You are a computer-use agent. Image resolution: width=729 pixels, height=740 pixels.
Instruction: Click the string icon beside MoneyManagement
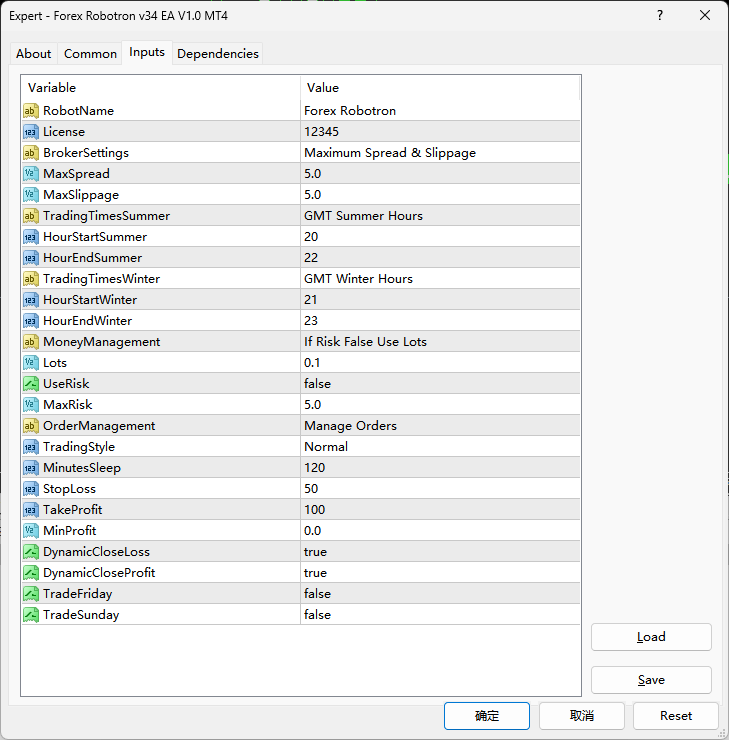coord(31,342)
